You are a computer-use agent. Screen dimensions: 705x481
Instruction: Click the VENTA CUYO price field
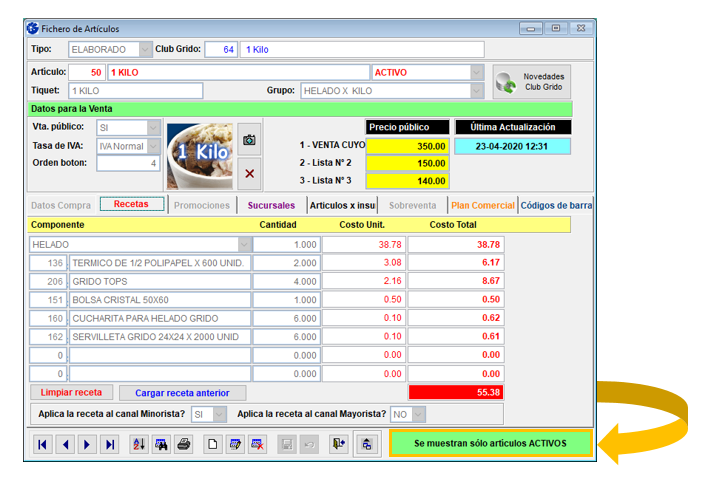[407, 146]
